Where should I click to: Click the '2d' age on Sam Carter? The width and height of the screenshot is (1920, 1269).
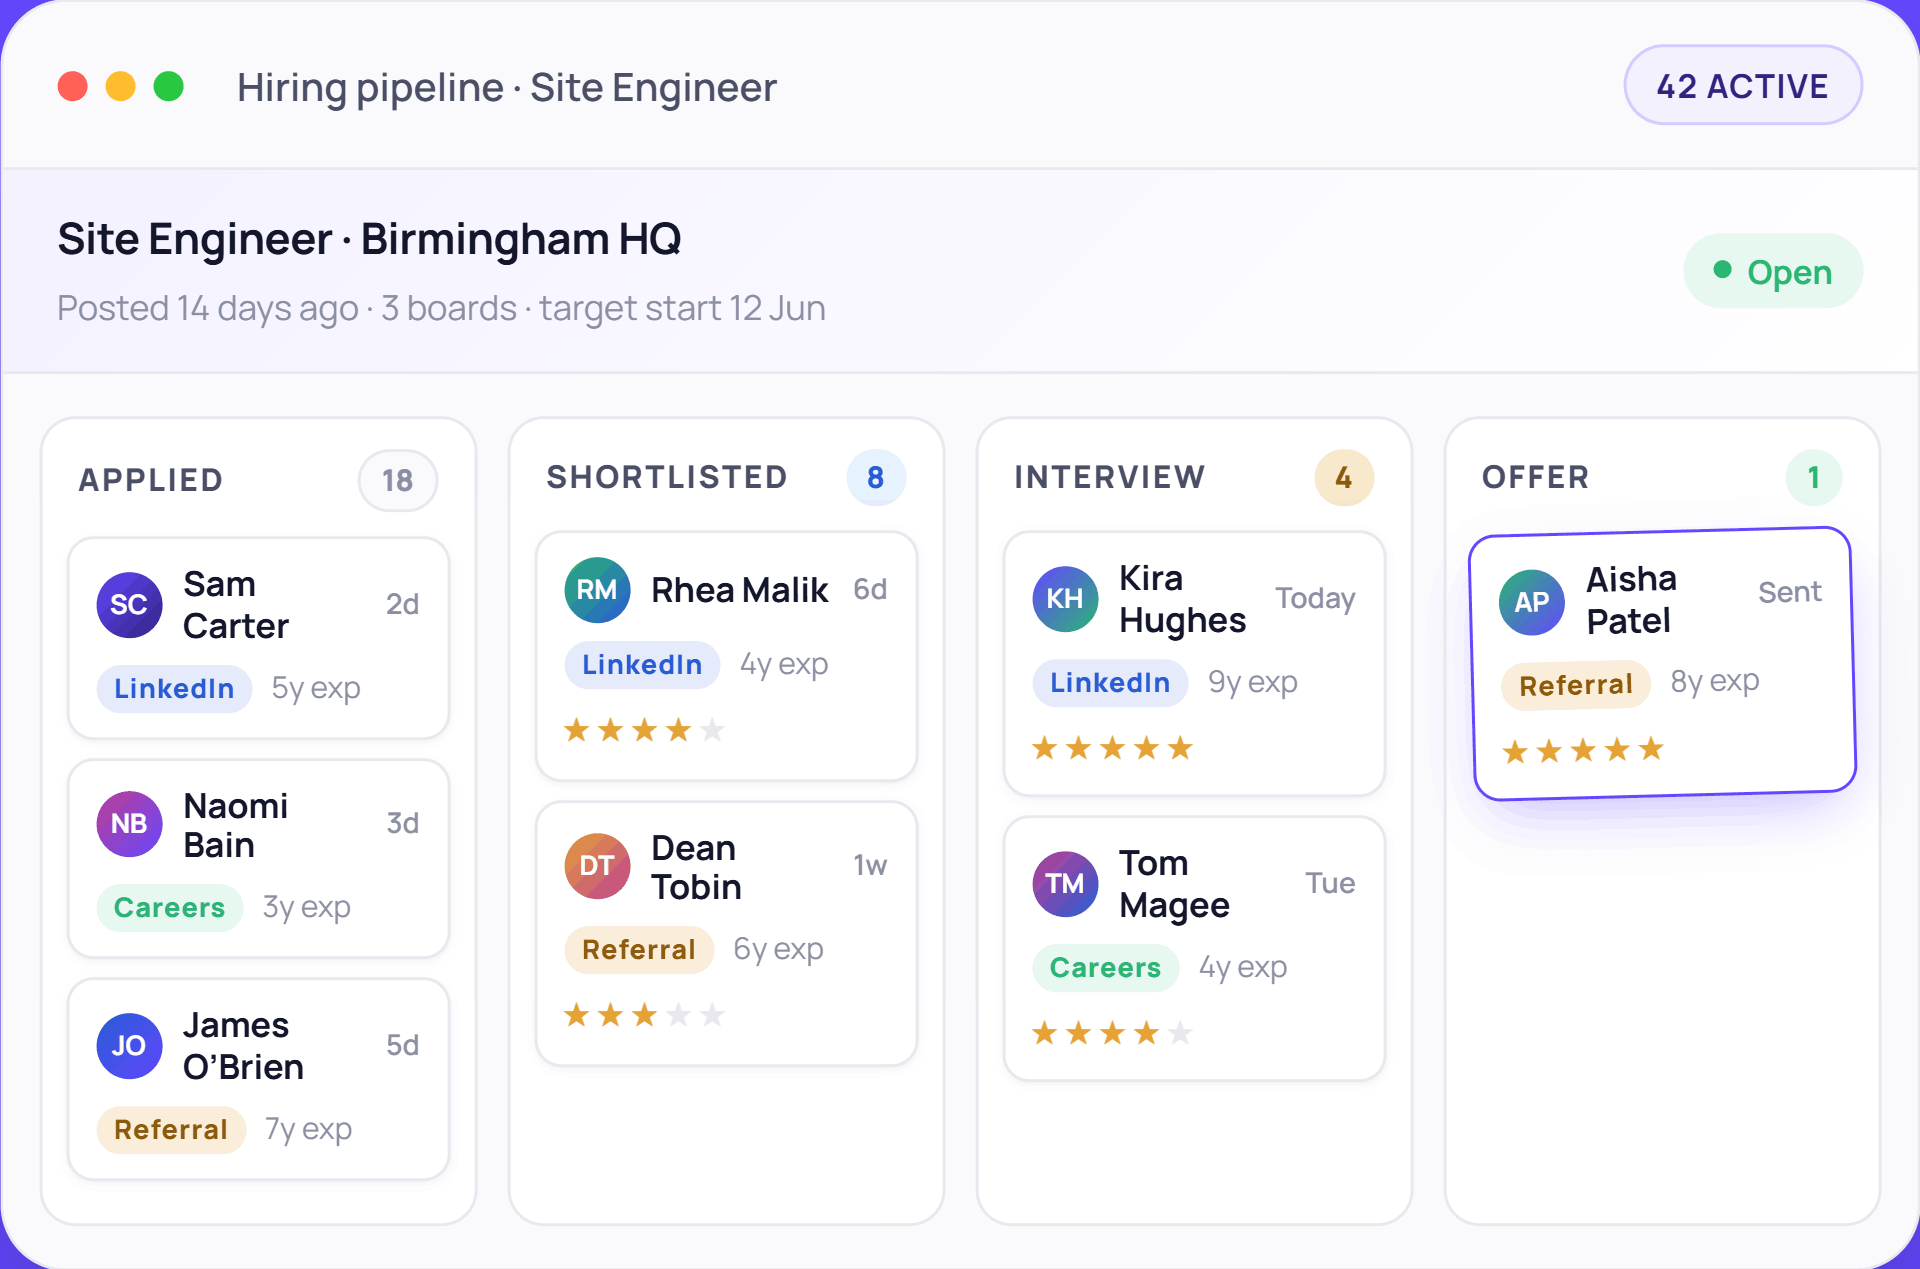[x=402, y=604]
